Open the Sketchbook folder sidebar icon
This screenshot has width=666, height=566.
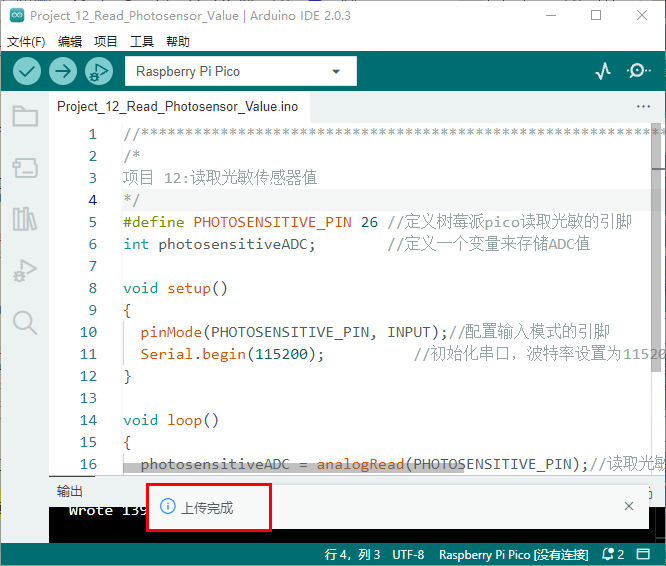pyautogui.click(x=25, y=116)
